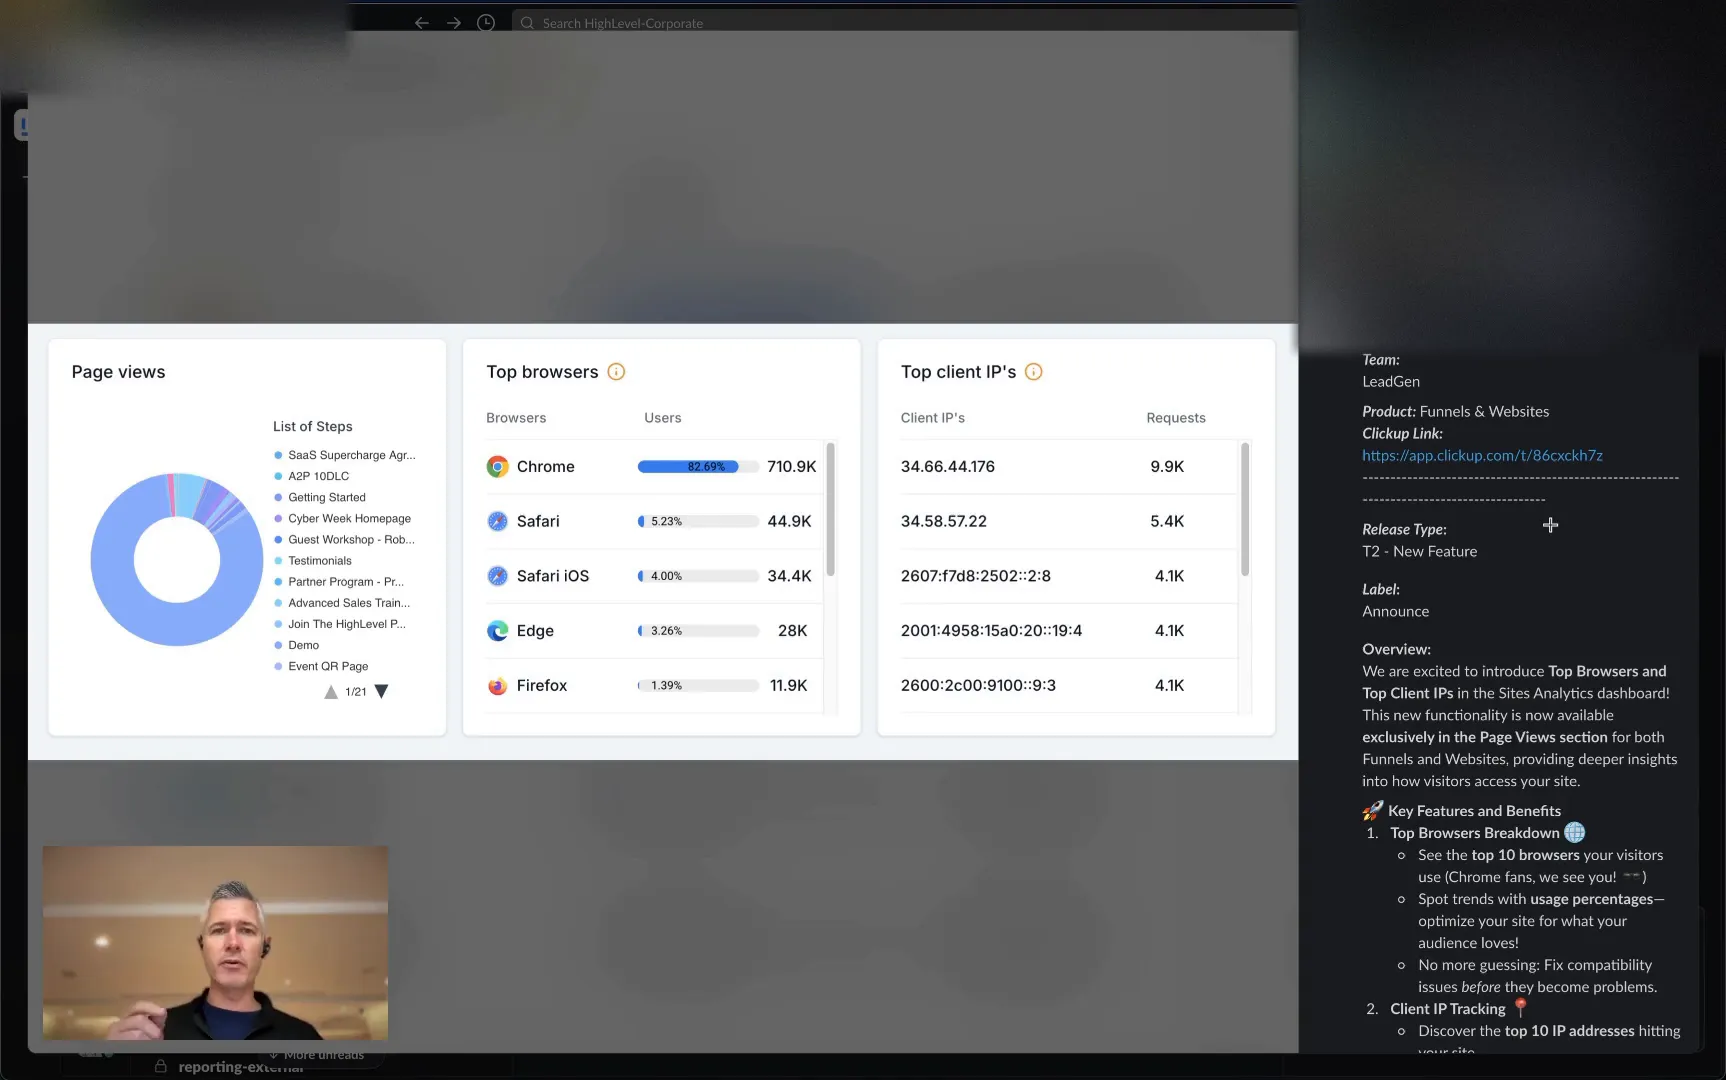1726x1080 pixels.
Task: Open the reporting-external channel
Action: 240,1067
